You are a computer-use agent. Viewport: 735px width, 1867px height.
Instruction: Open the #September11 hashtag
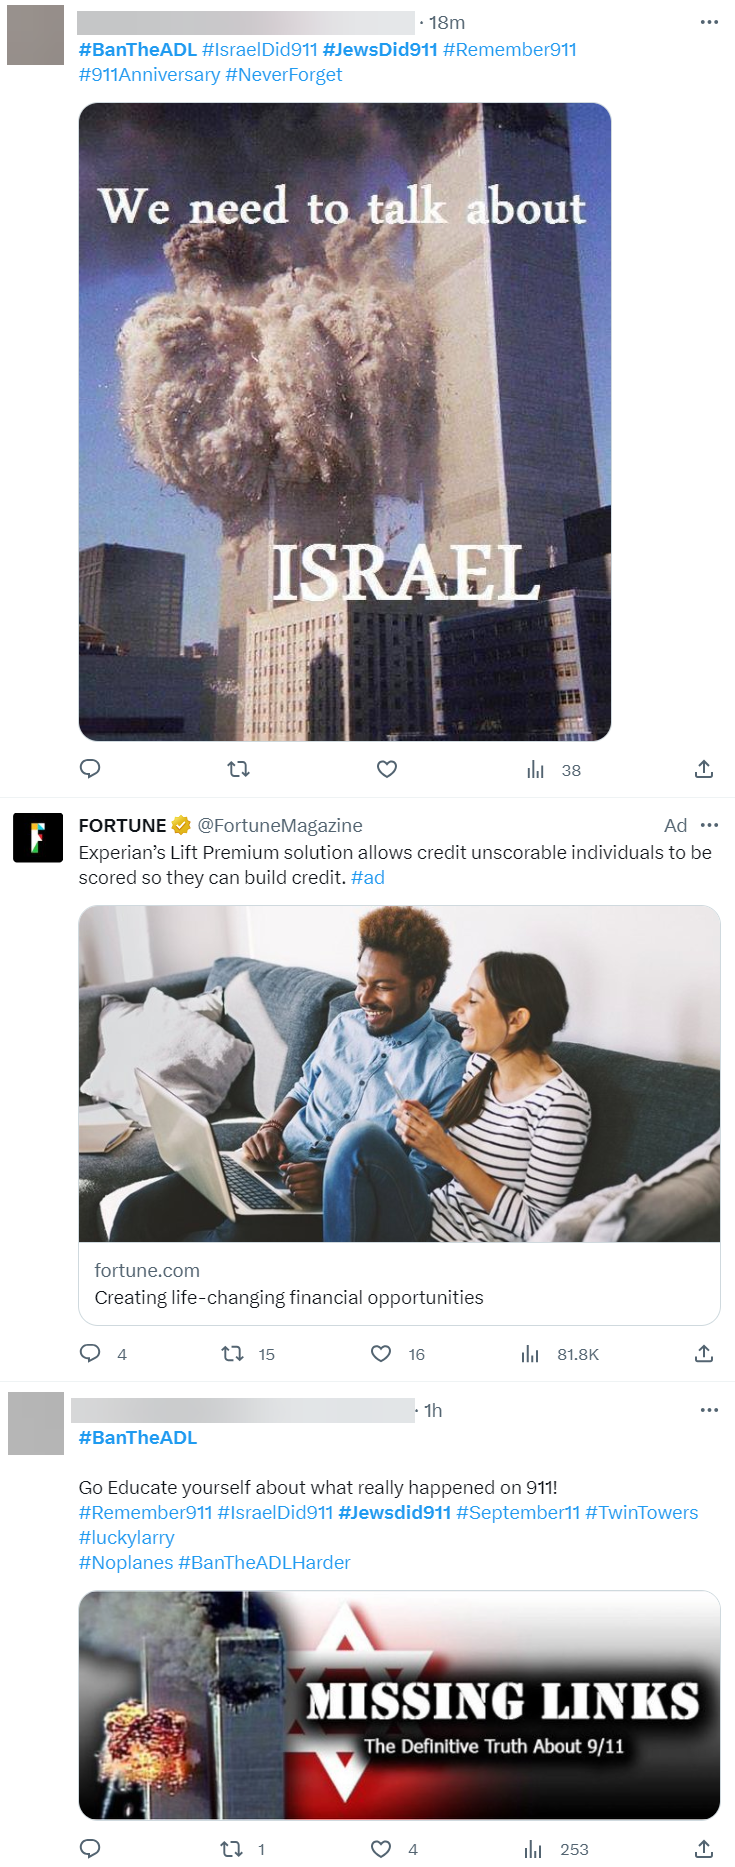tap(518, 1512)
